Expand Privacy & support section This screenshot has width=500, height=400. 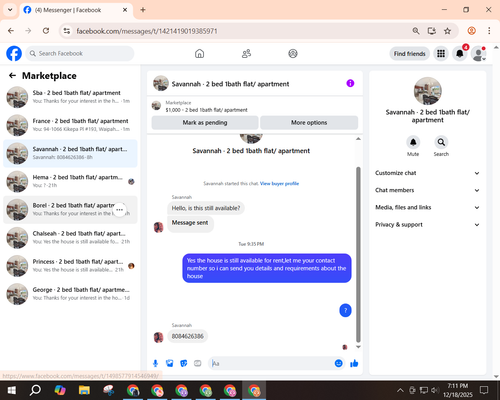click(428, 225)
